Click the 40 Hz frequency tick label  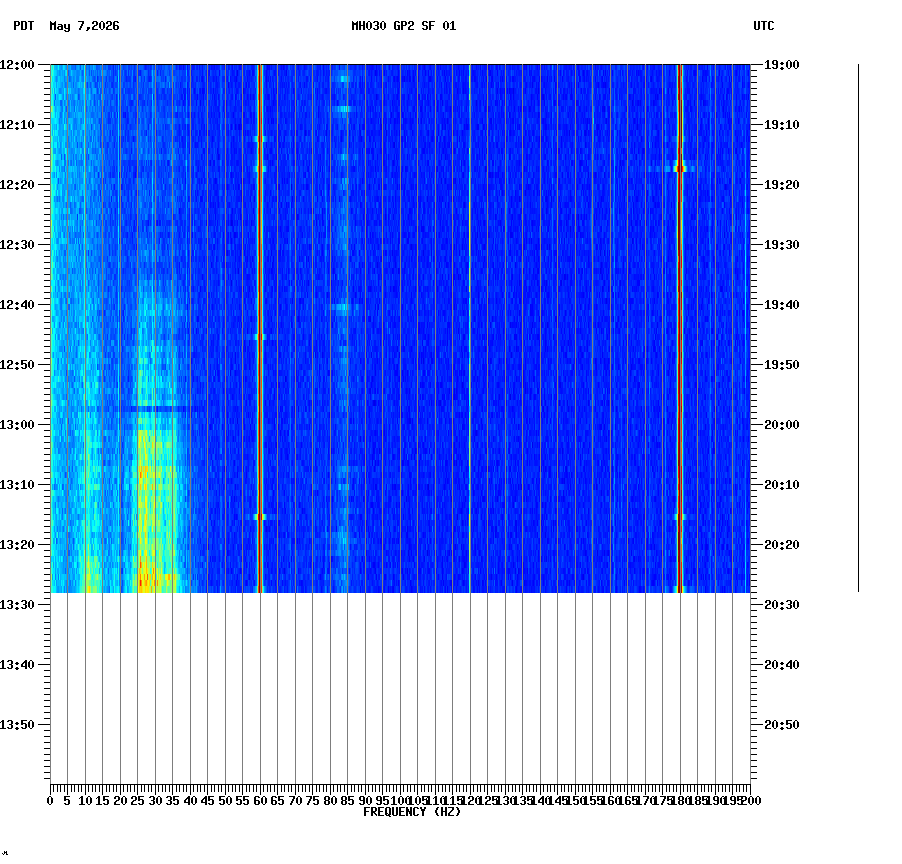[x=190, y=801]
